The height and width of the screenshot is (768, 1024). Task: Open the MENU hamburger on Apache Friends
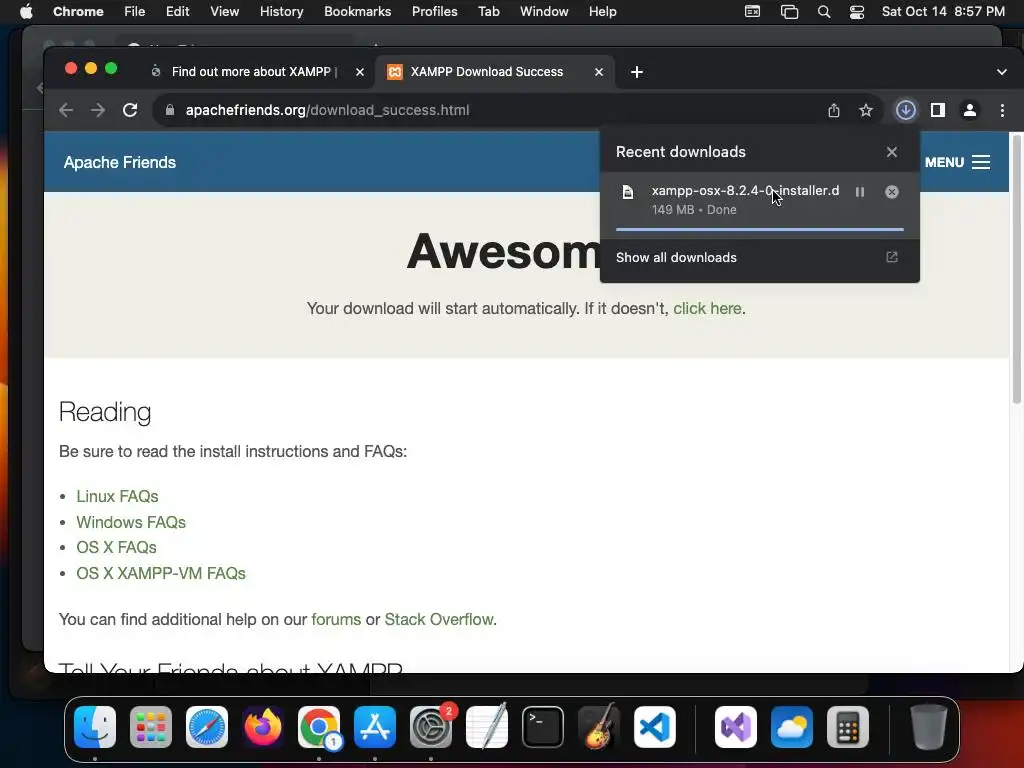957,162
